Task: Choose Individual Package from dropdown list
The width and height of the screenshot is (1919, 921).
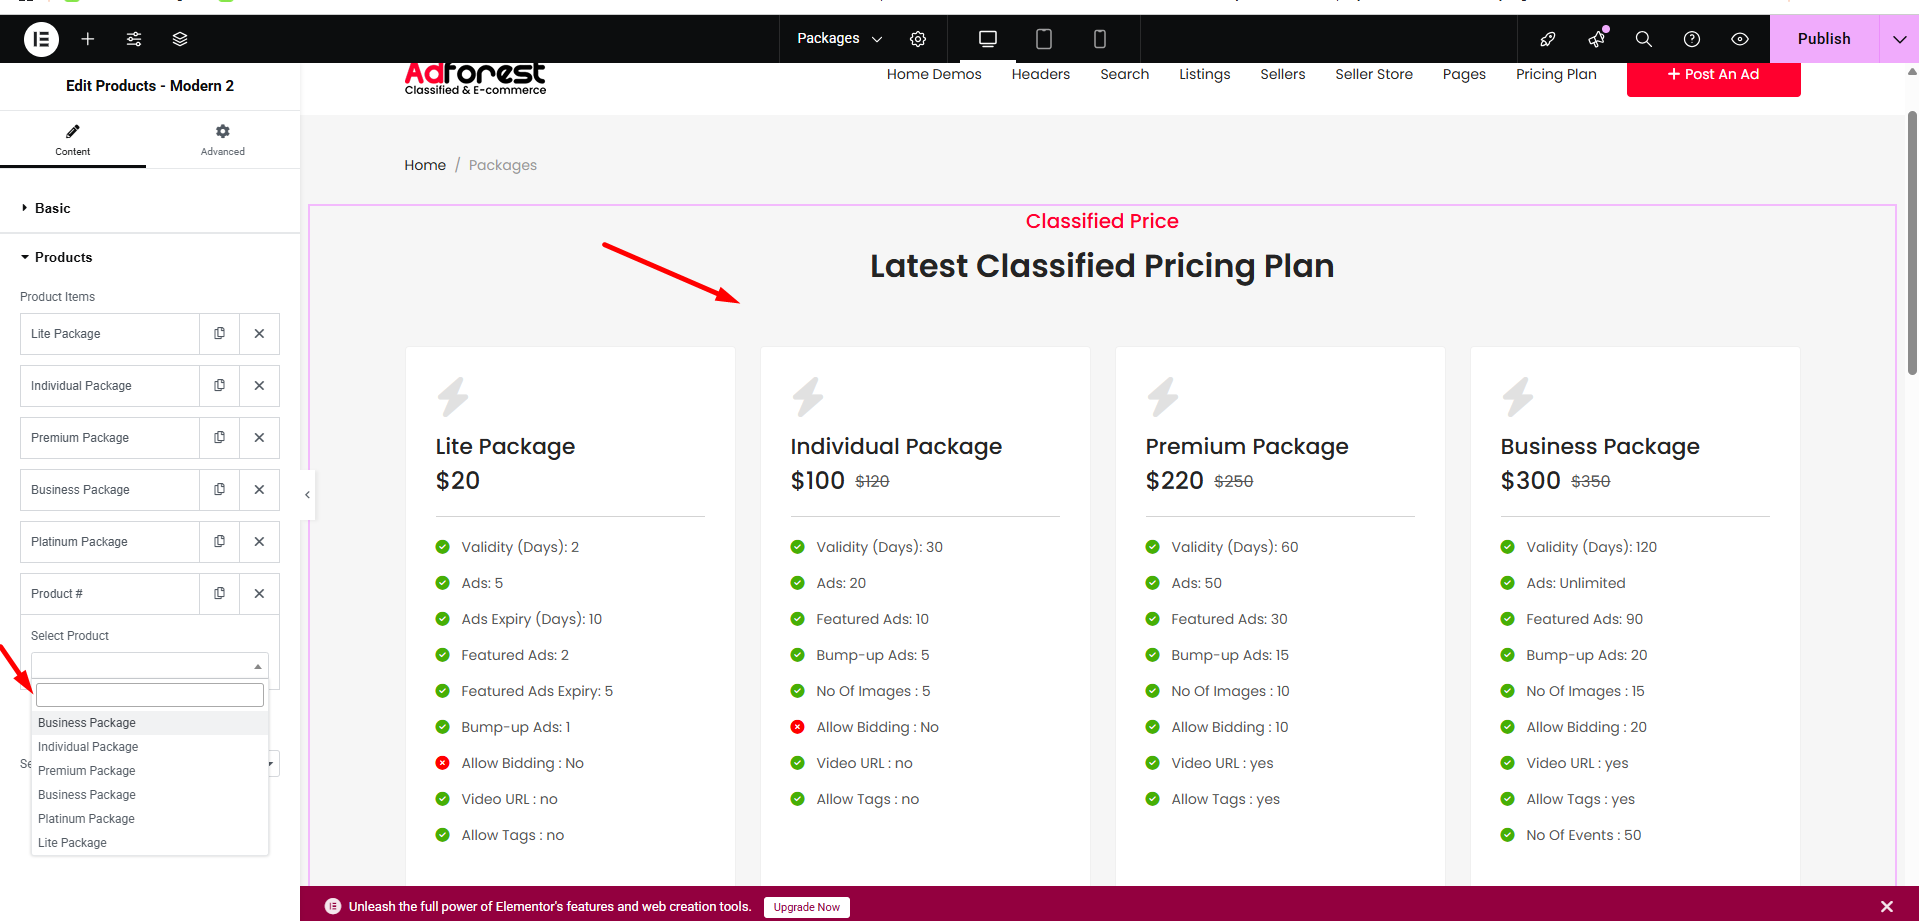Action: [150, 747]
